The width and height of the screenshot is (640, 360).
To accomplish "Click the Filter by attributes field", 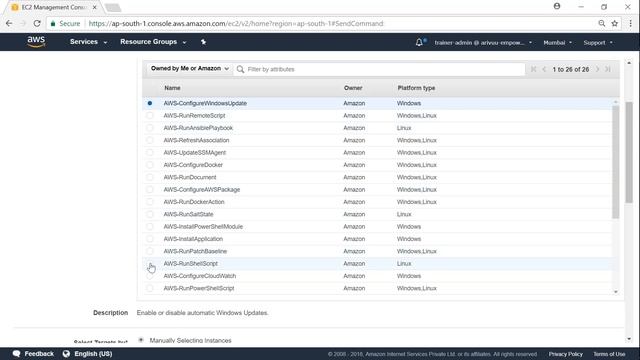I will [x=380, y=69].
